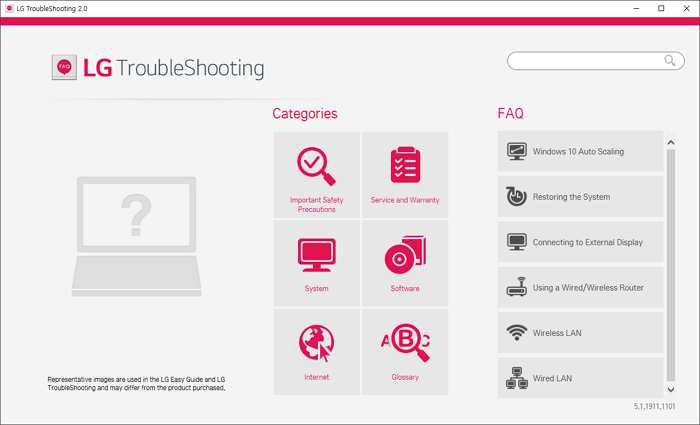Viewport: 700px width, 425px height.
Task: Click the laptop question mark image
Action: pos(137,236)
